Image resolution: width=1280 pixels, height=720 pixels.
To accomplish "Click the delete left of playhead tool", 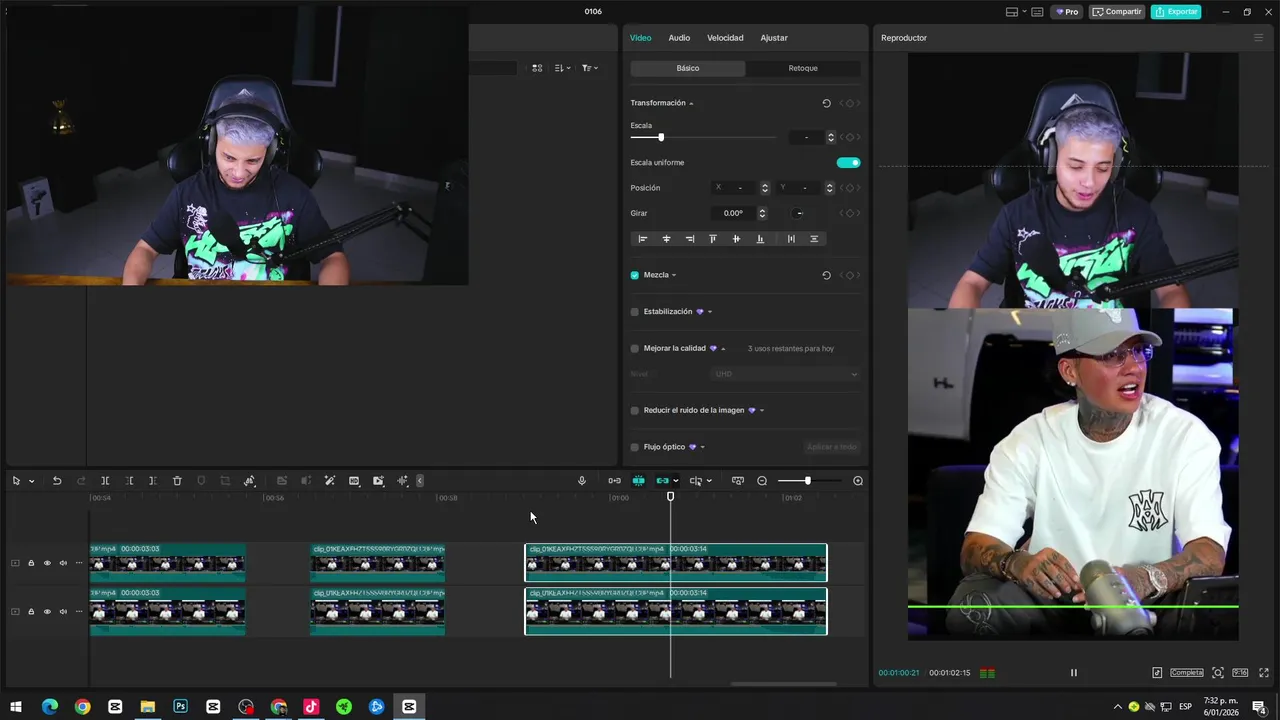I will click(x=129, y=481).
